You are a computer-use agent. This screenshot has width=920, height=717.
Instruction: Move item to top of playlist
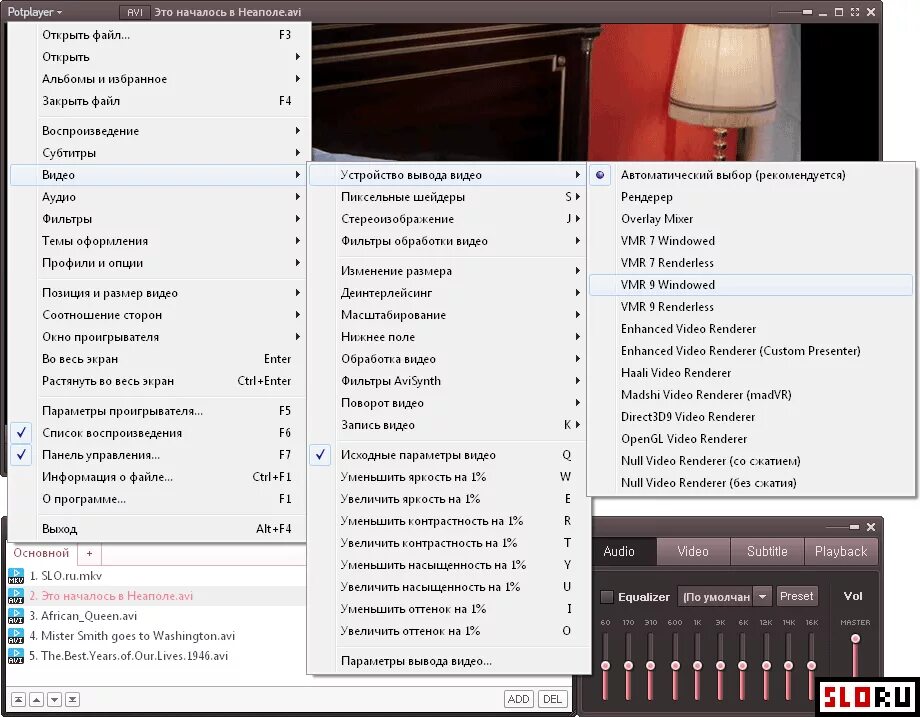pos(18,699)
